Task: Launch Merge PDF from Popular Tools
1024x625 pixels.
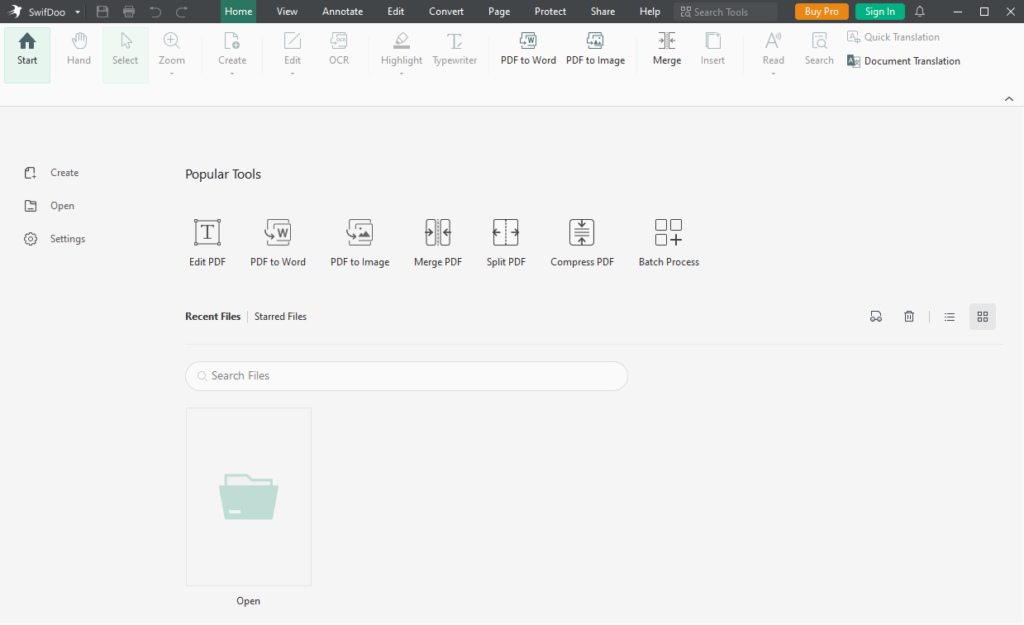Action: [438, 243]
